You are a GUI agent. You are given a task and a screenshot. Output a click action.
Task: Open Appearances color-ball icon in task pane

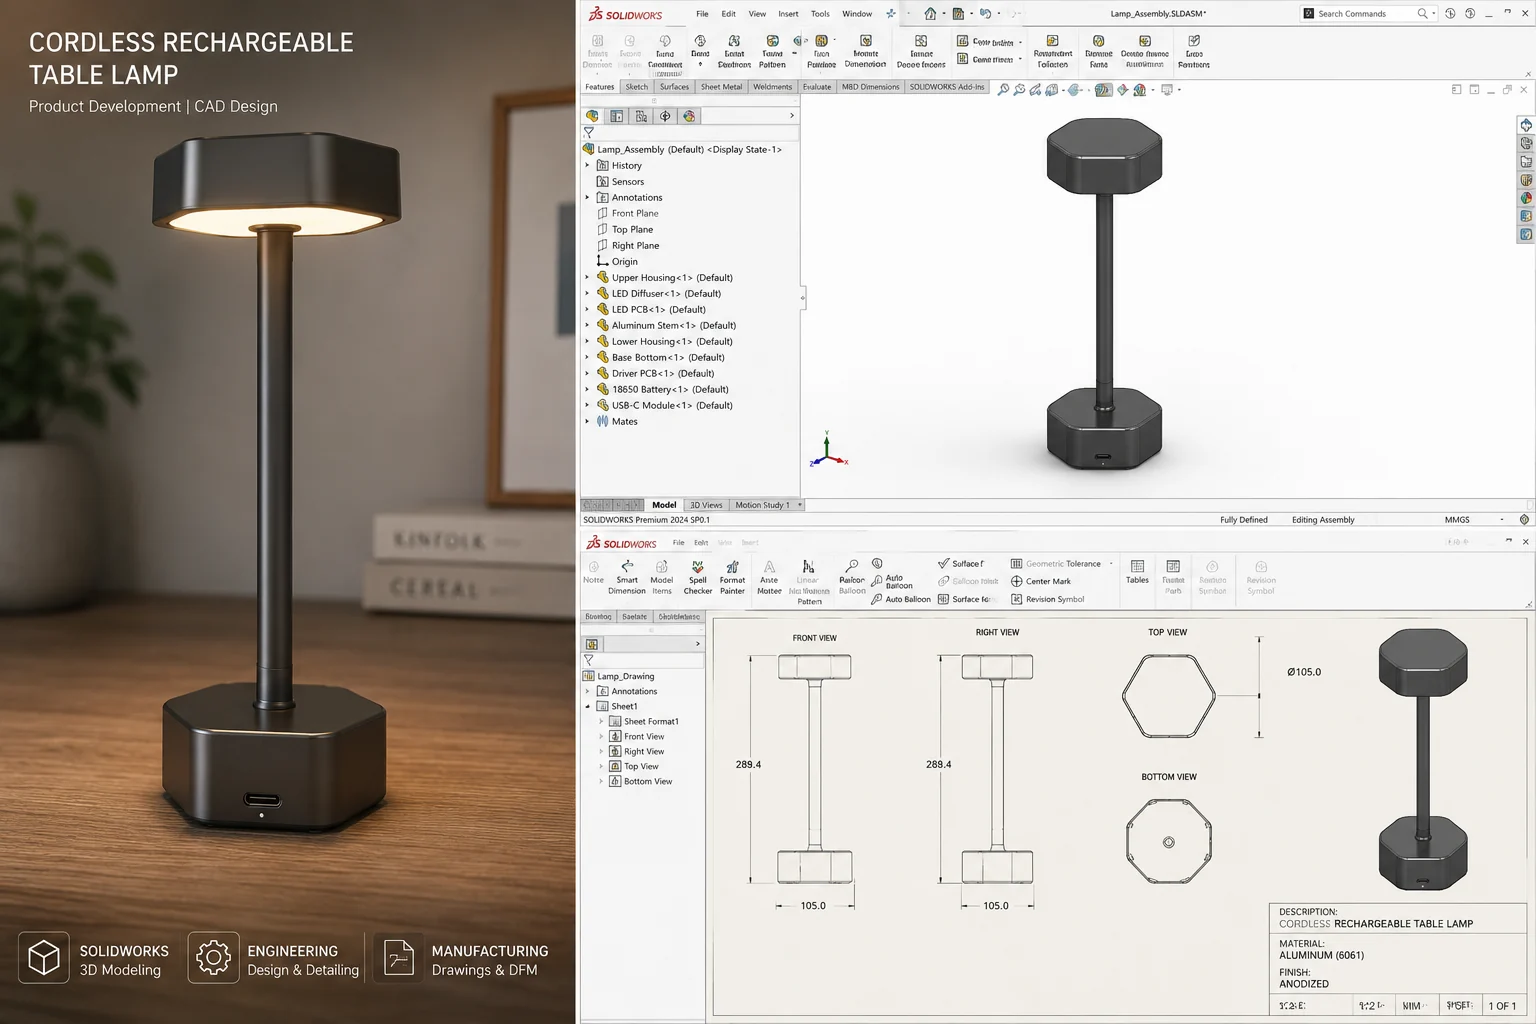(x=1526, y=198)
